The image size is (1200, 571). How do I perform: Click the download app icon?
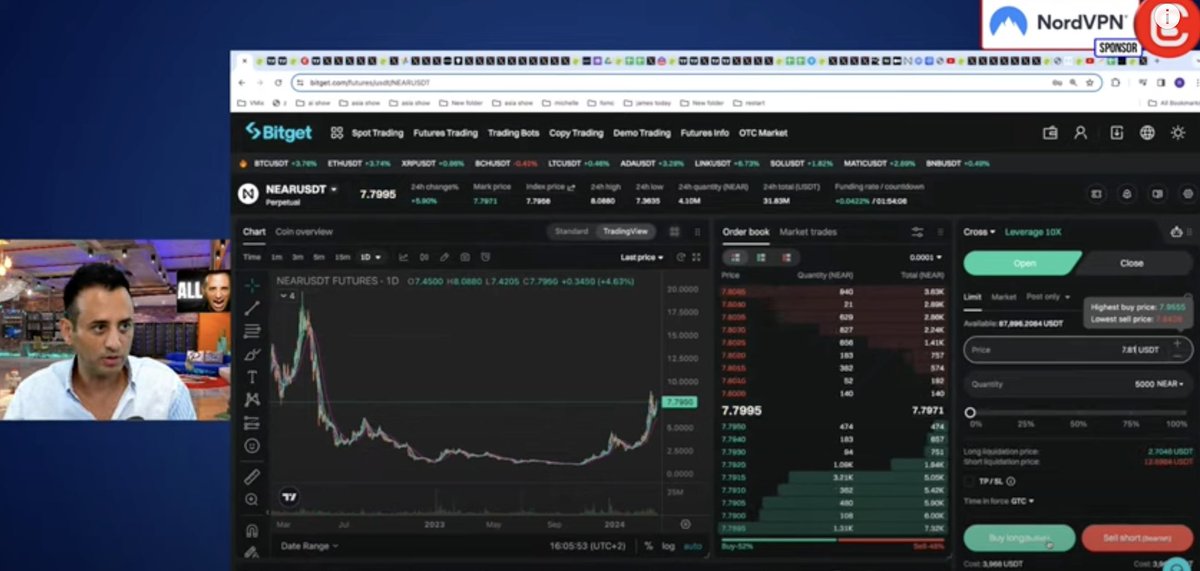1117,132
